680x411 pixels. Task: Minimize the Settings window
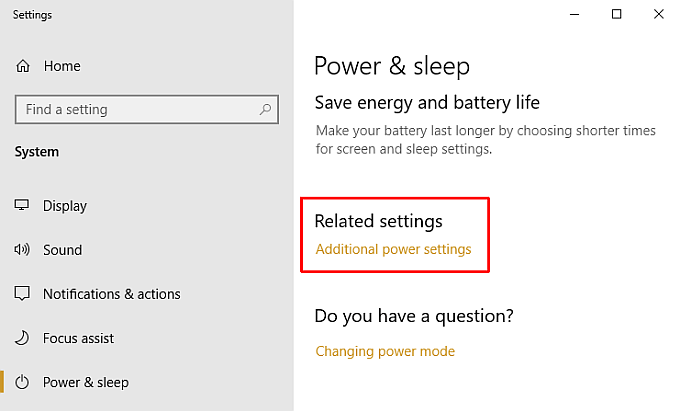pos(575,14)
